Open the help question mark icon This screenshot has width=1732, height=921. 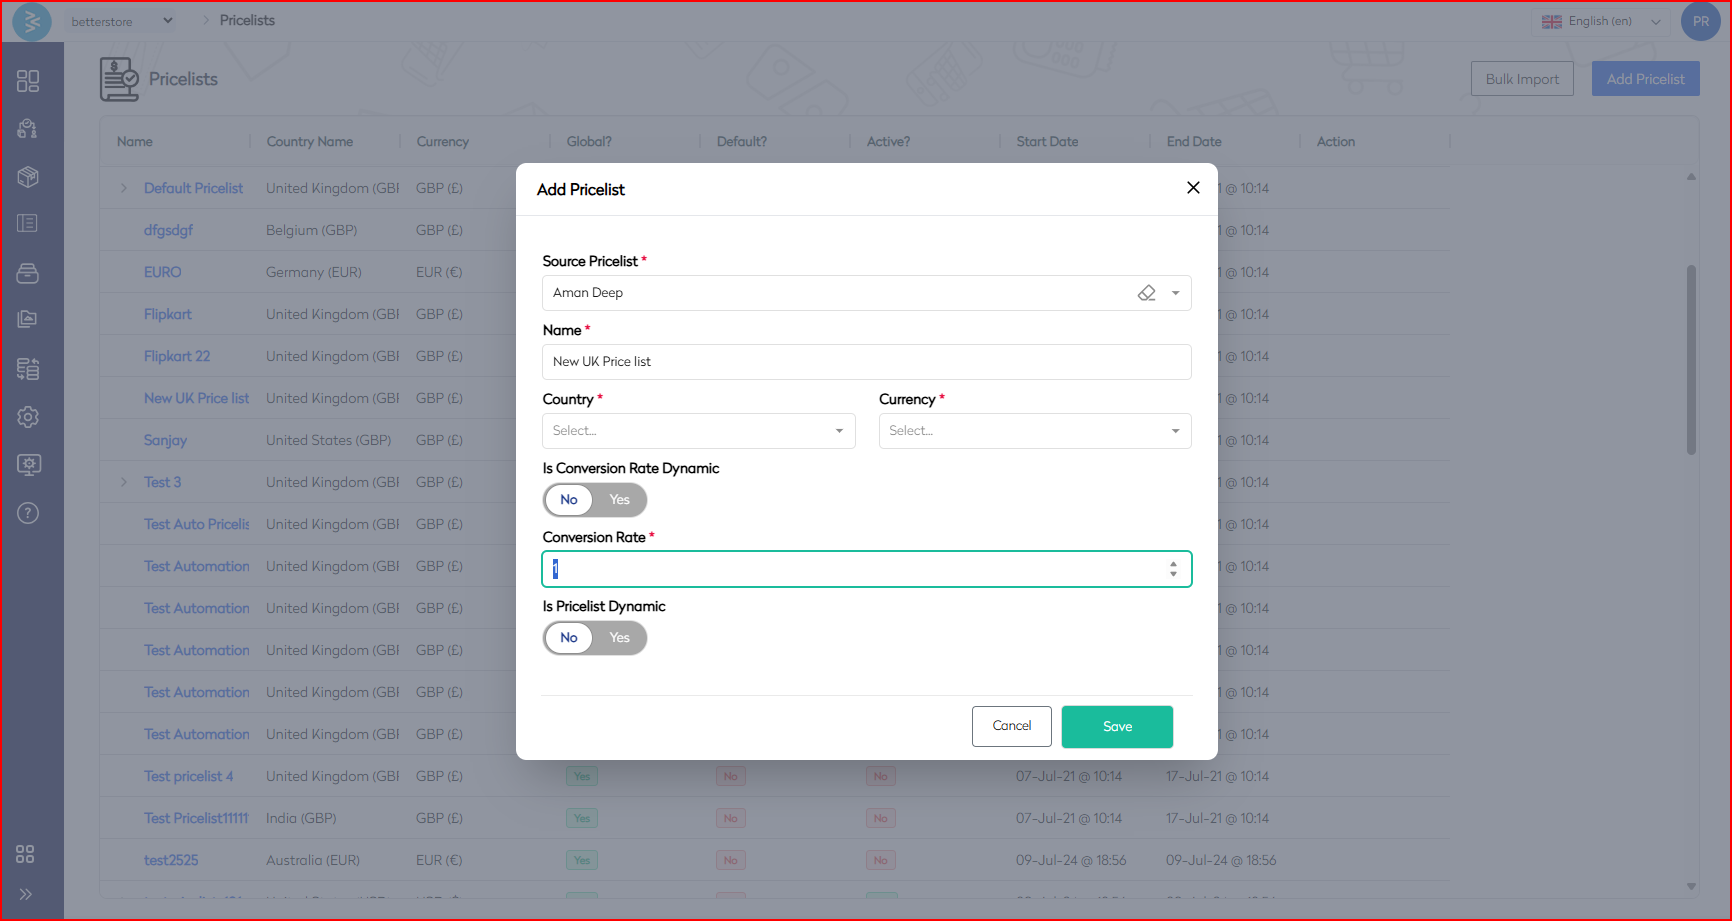pyautogui.click(x=28, y=513)
